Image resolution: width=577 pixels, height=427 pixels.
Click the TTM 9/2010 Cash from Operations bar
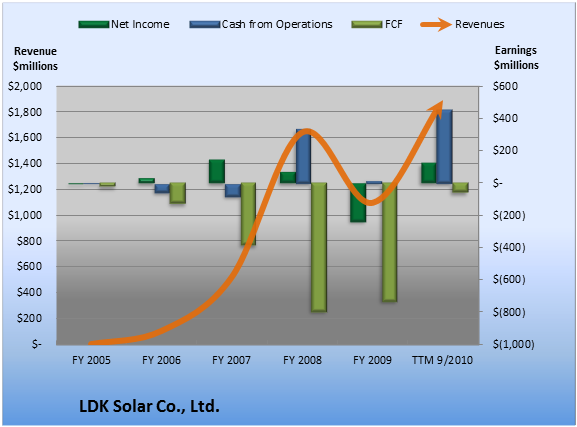point(444,146)
